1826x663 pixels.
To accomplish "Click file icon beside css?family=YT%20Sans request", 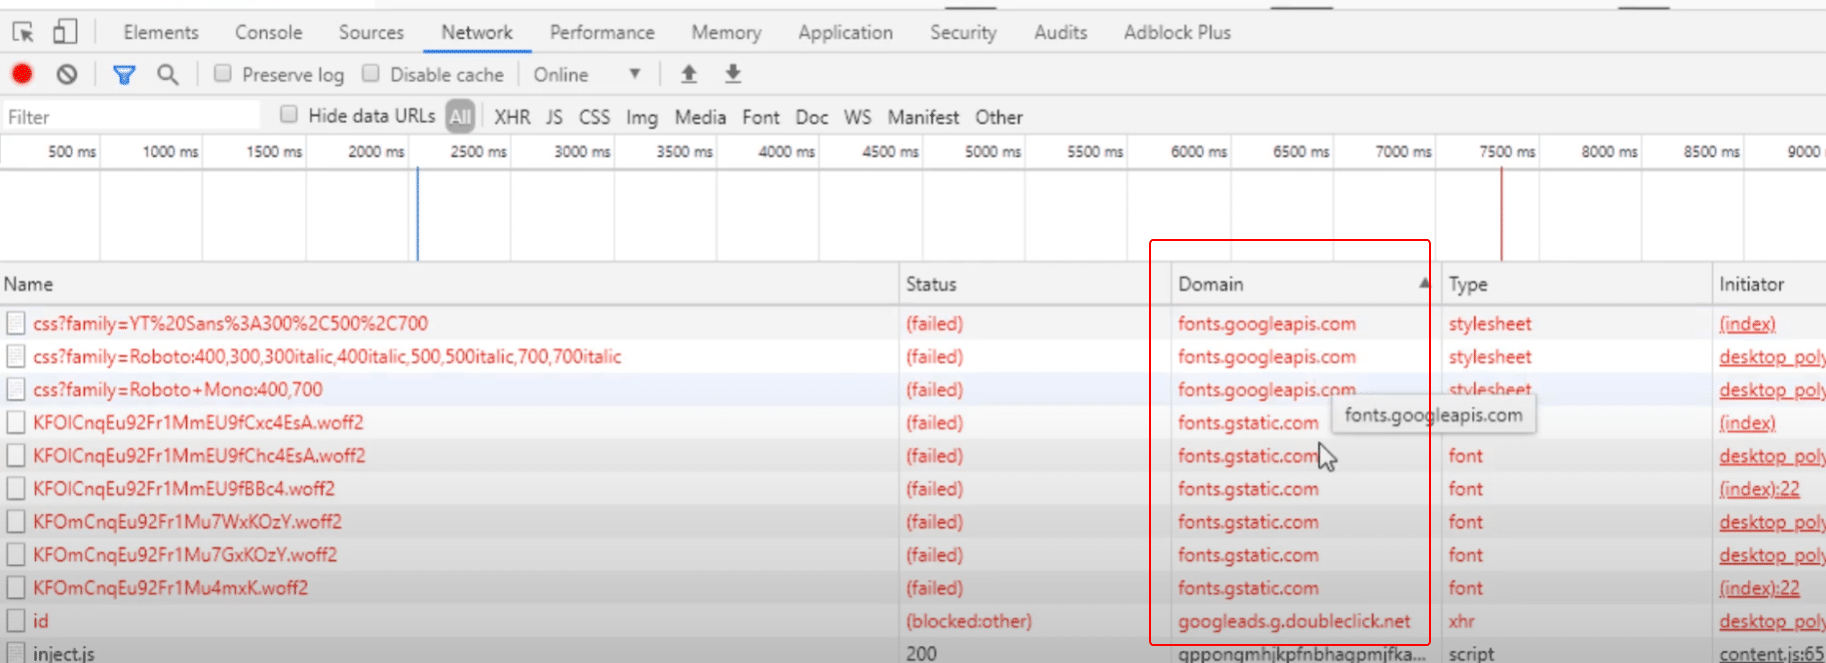I will pos(16,323).
